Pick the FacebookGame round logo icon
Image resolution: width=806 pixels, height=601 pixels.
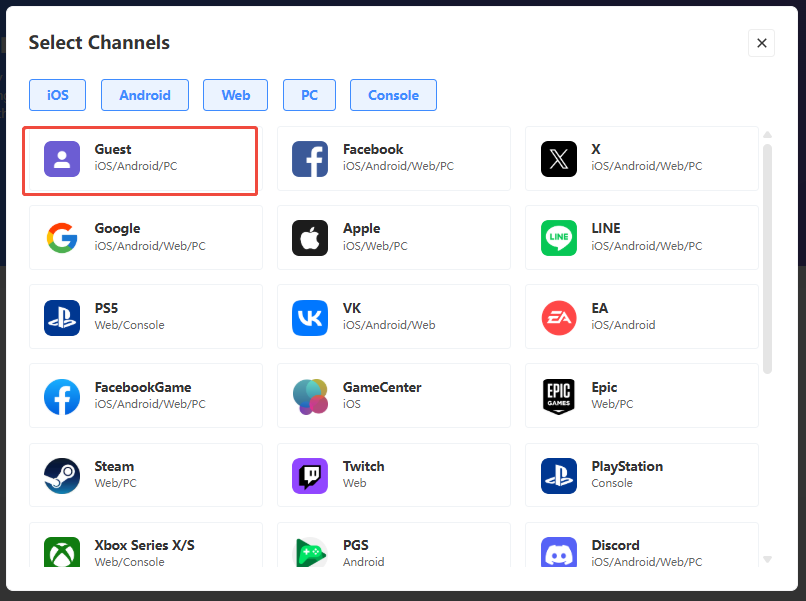pyautogui.click(x=62, y=396)
